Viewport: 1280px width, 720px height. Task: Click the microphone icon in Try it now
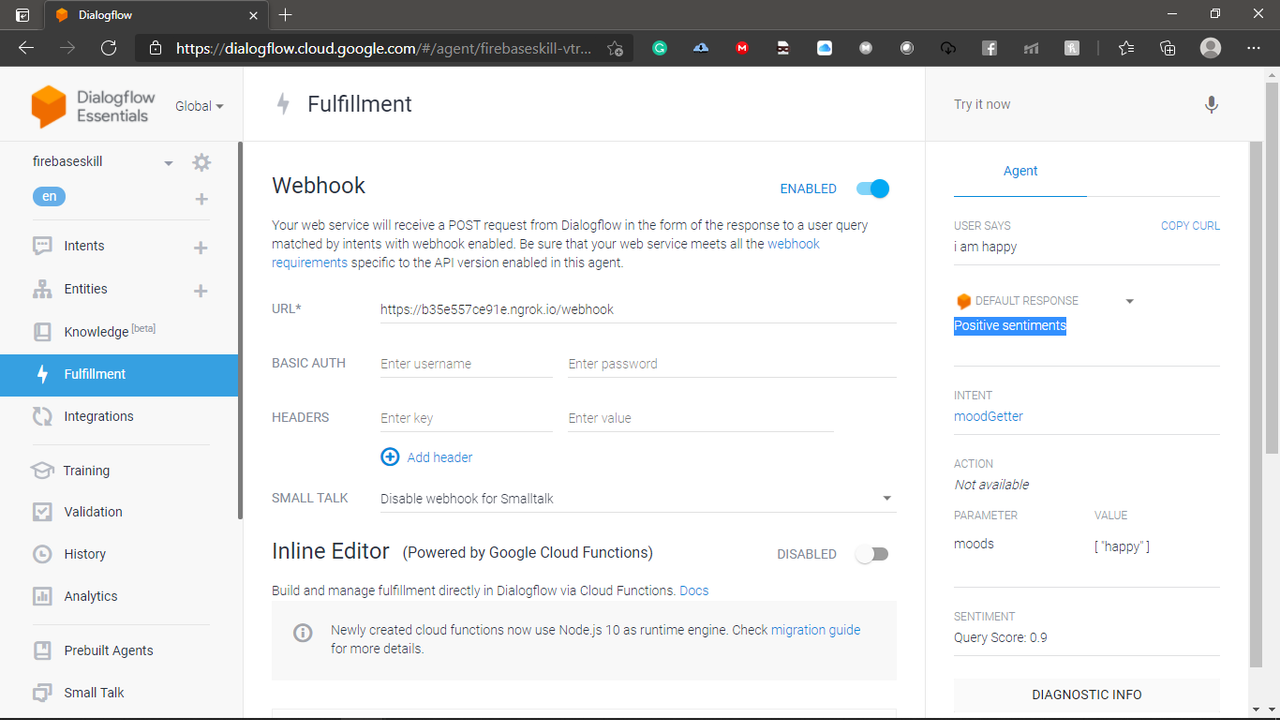tap(1211, 105)
